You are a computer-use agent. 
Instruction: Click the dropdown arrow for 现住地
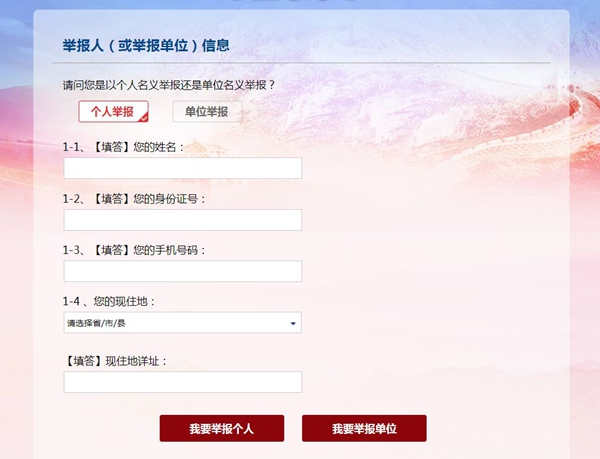pyautogui.click(x=293, y=323)
